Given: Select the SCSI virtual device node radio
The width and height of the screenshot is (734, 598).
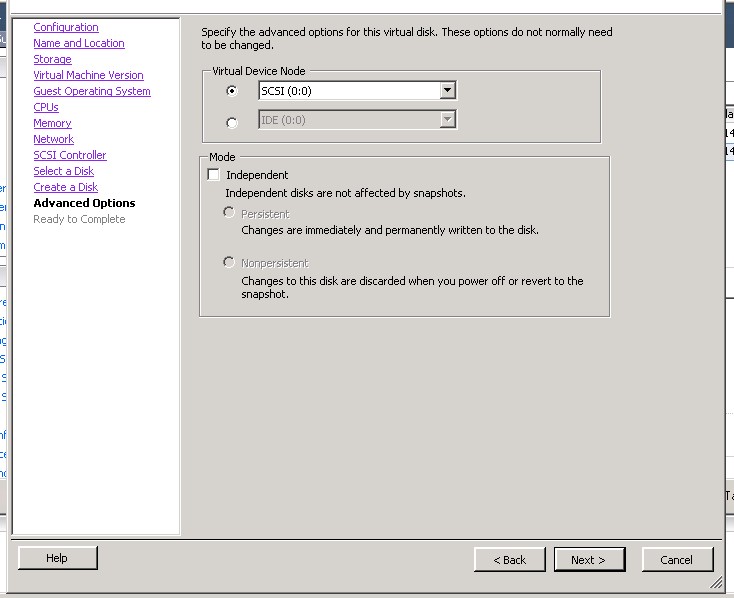Looking at the screenshot, I should [232, 91].
